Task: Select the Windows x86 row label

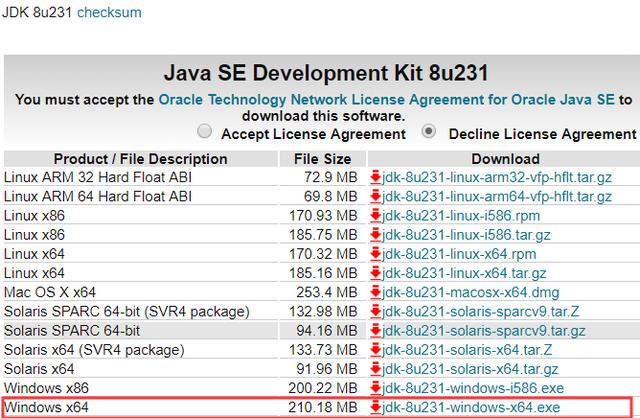Action: (46, 388)
